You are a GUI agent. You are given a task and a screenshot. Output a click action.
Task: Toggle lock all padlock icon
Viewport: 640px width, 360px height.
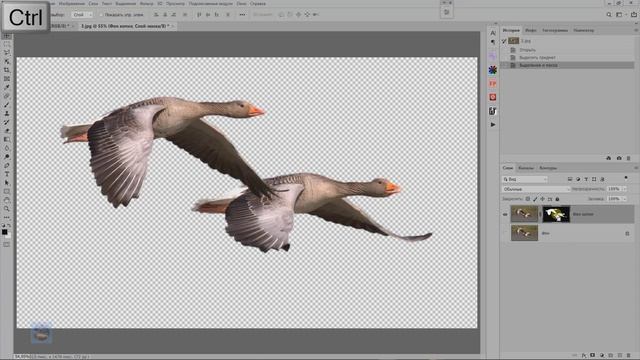point(557,199)
